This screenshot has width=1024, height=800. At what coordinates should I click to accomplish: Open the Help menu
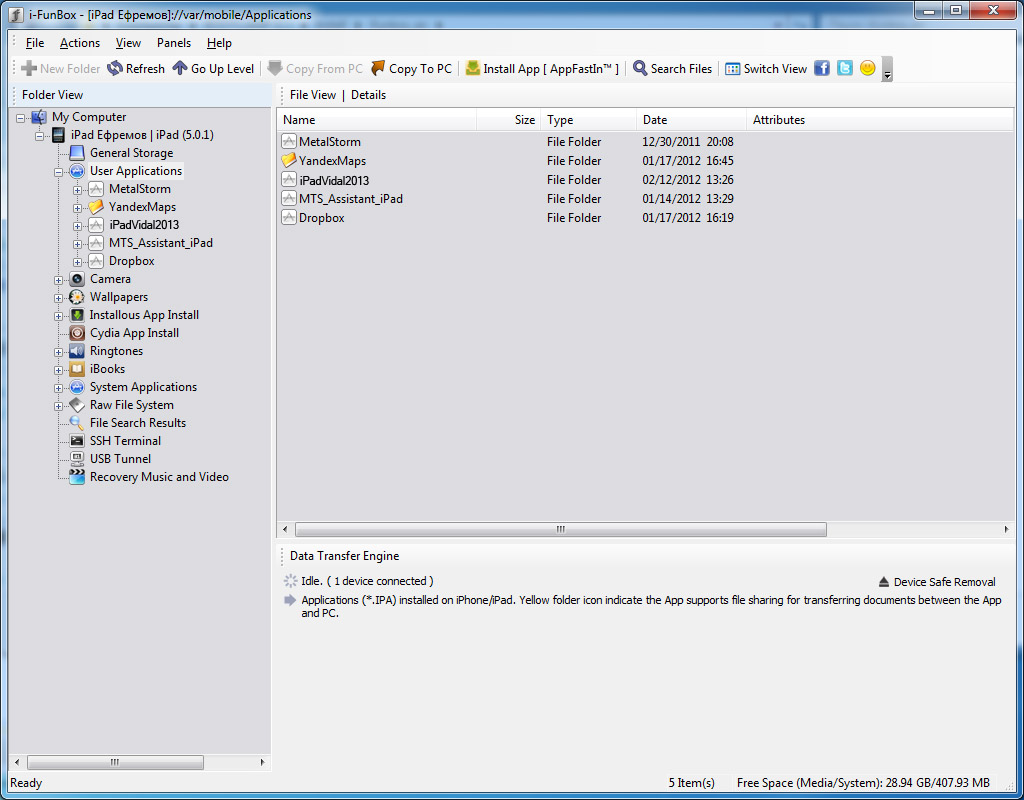pos(219,43)
